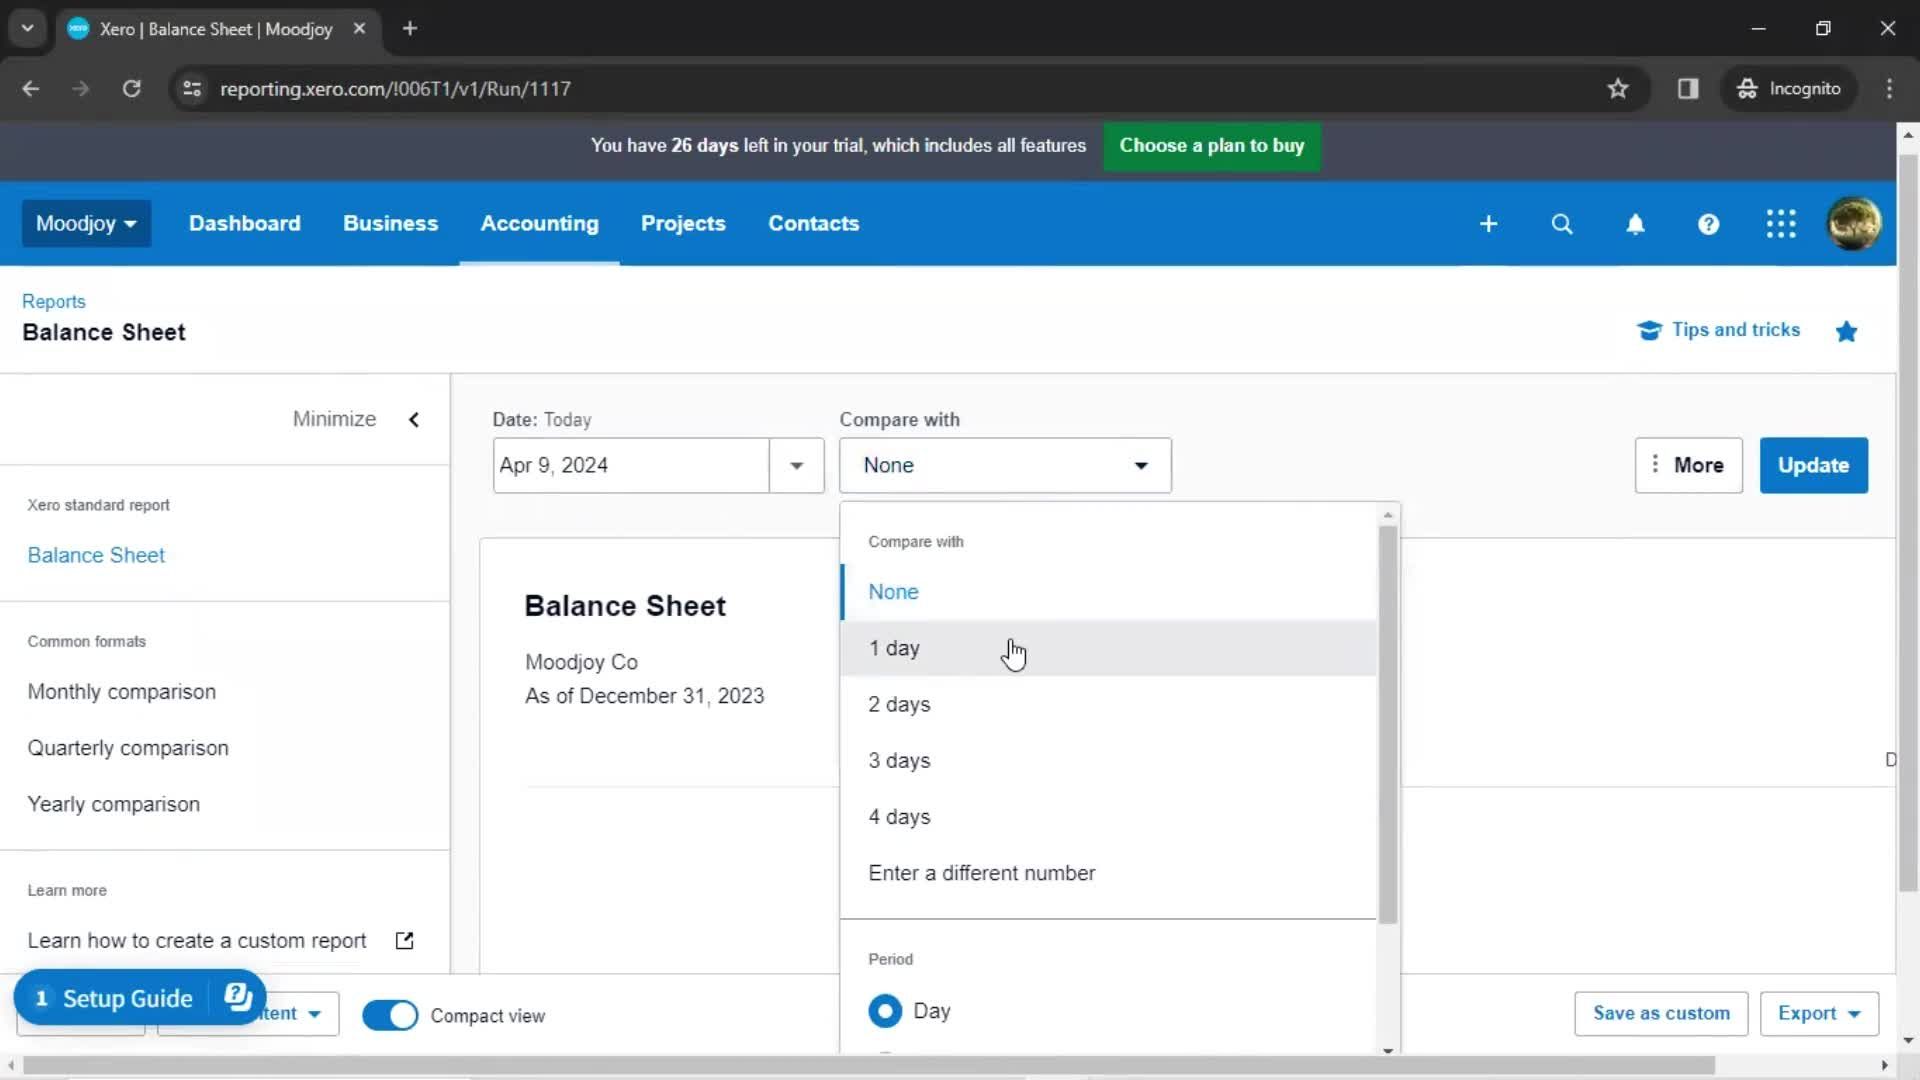Screen dimensions: 1920x1080
Task: Close the Xero Balance Sheet tab
Action: coord(359,28)
